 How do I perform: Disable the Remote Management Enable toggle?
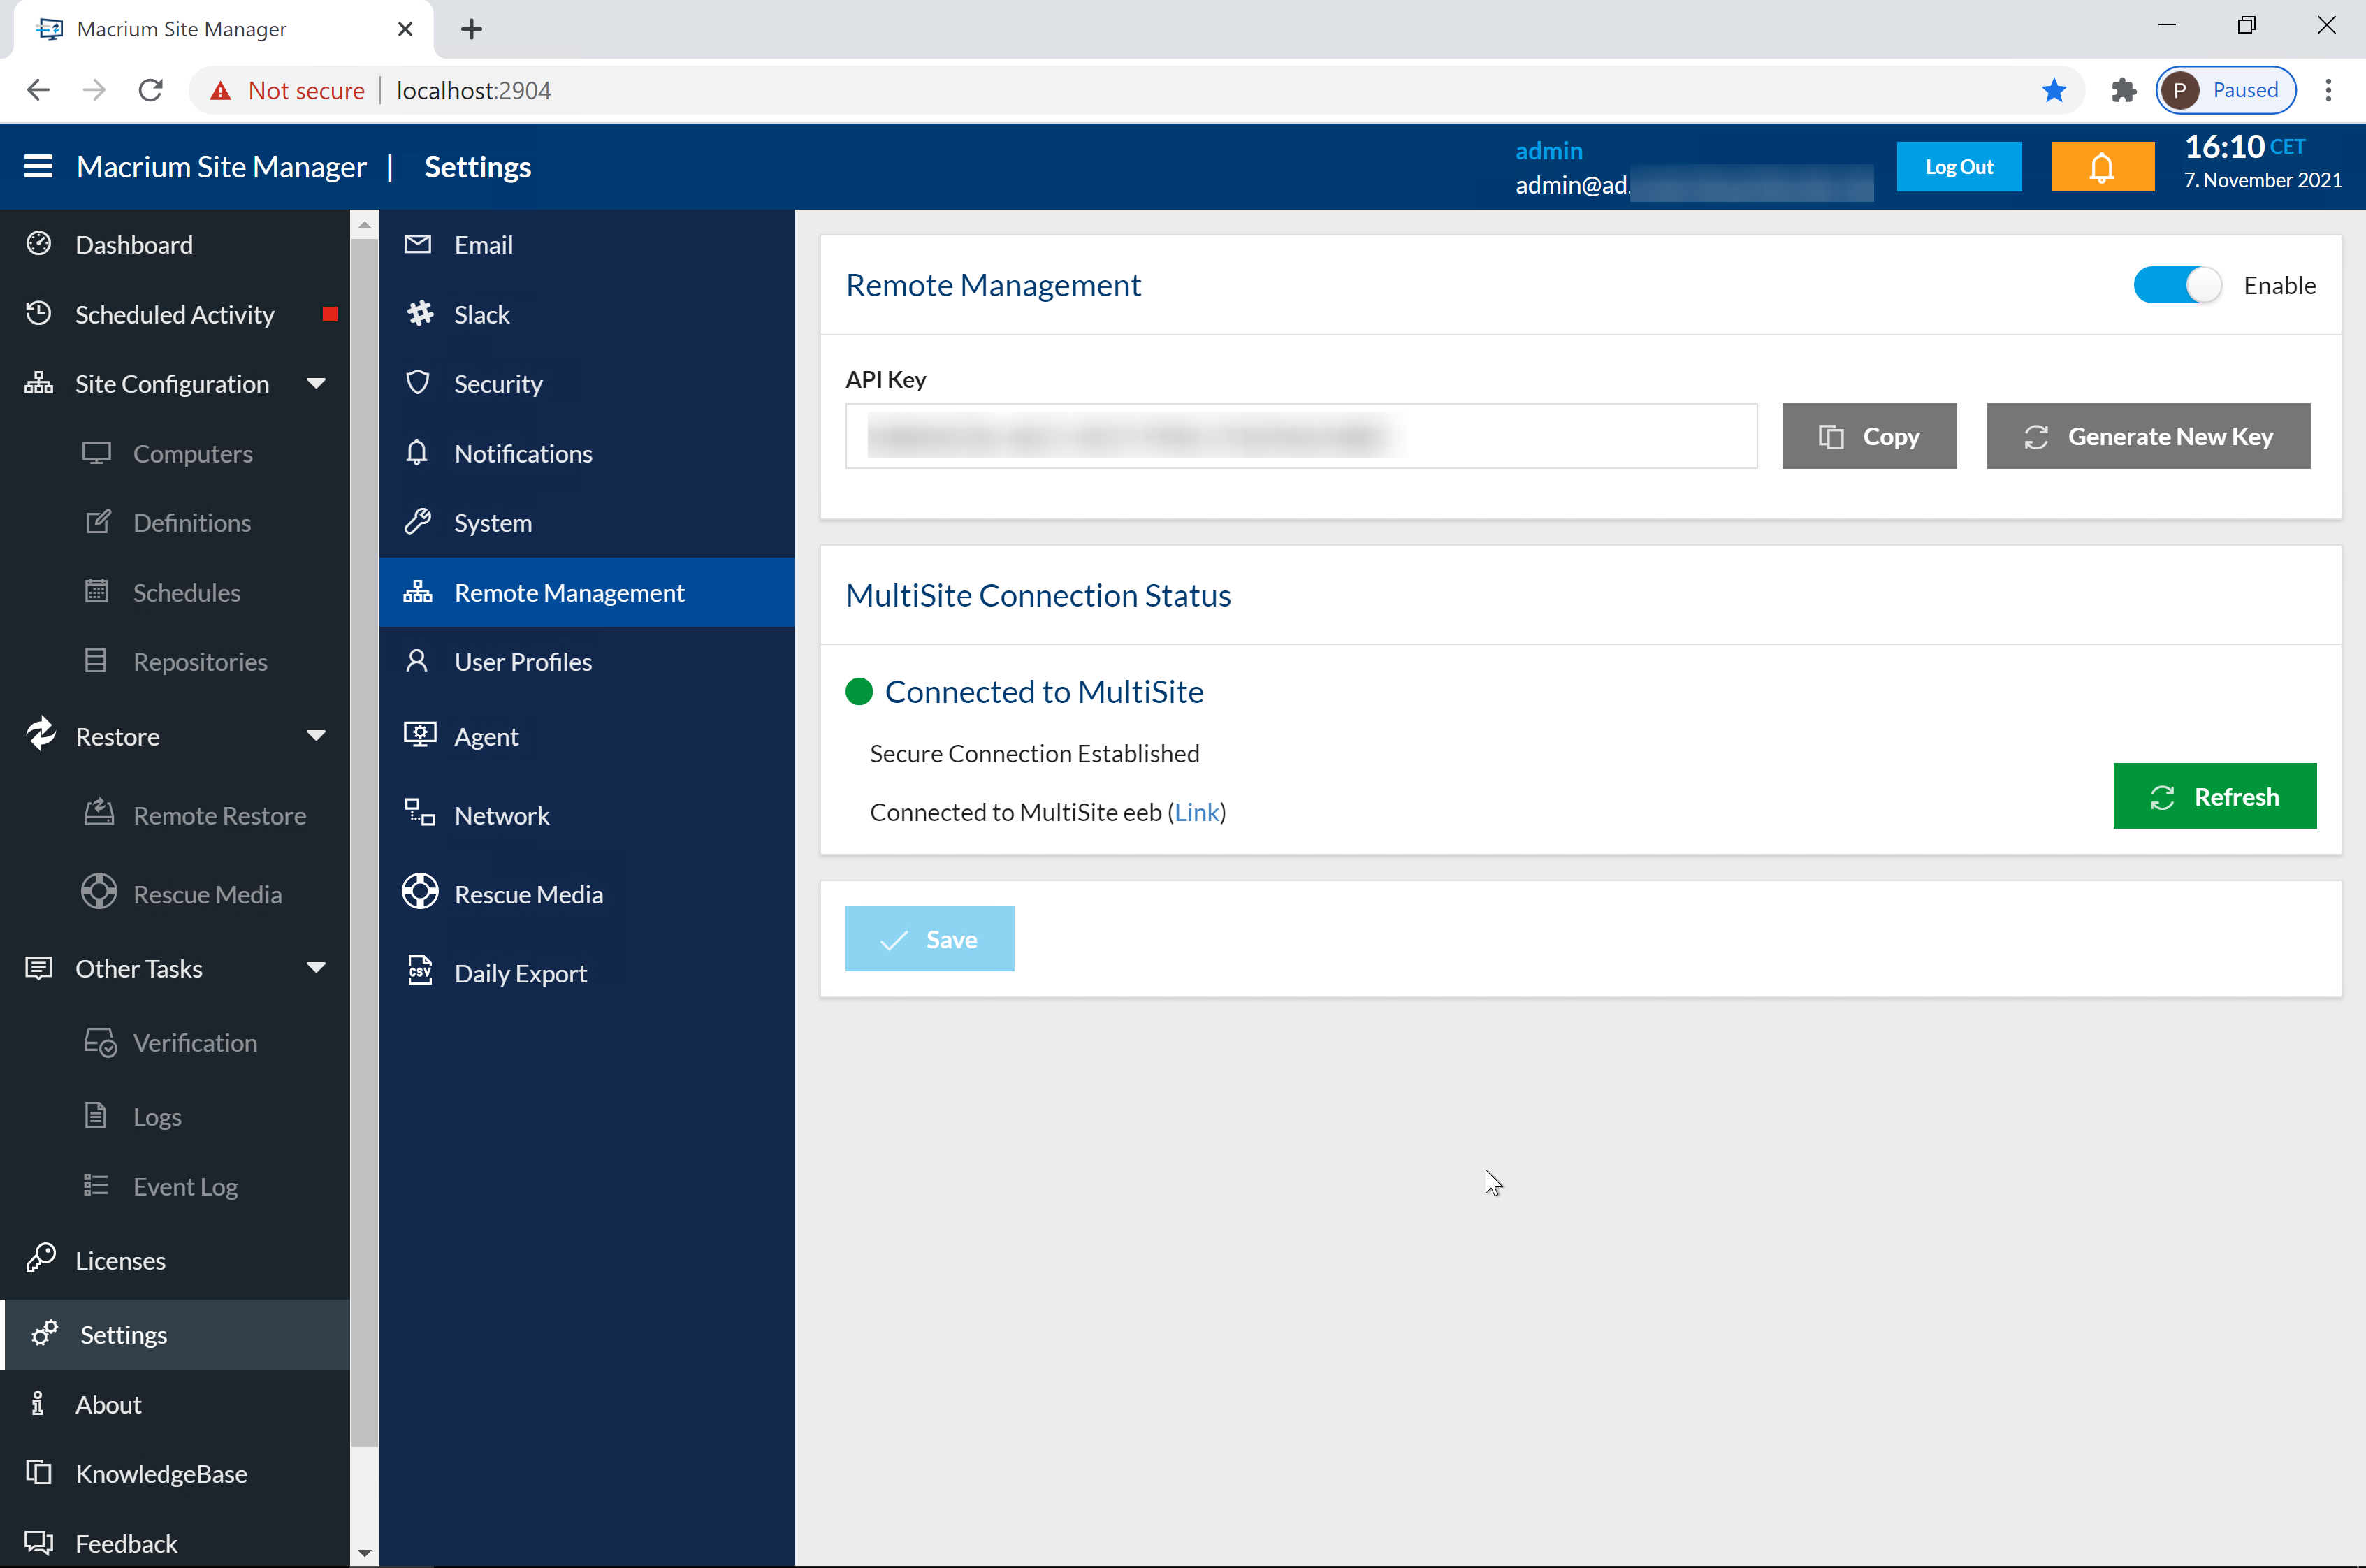tap(2176, 286)
